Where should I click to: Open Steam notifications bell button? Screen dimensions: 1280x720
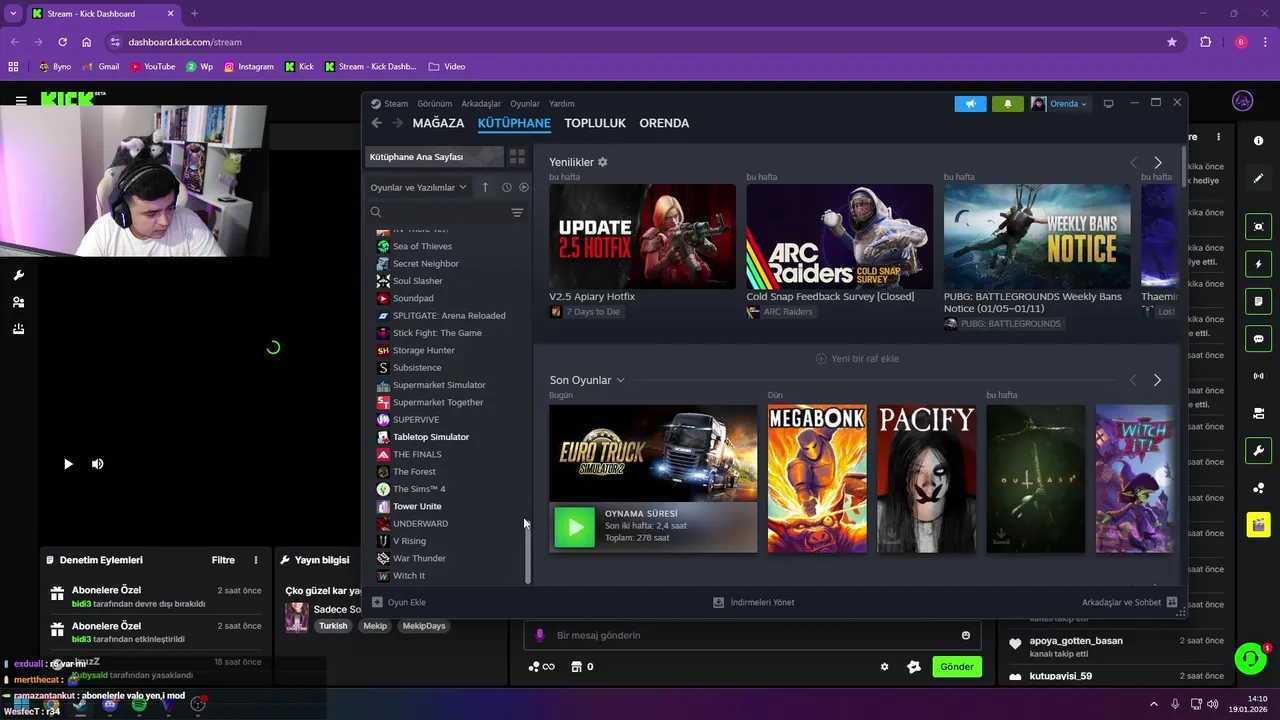pos(1007,104)
